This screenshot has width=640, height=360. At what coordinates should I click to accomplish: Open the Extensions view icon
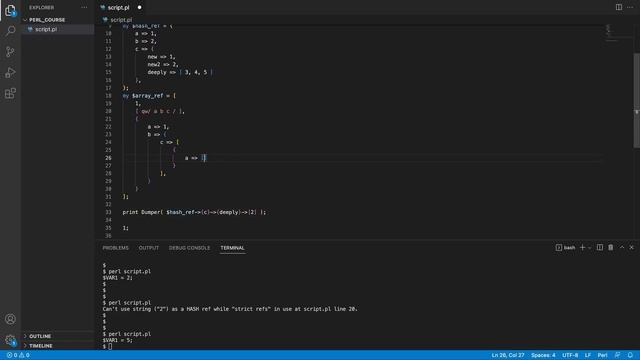coord(10,93)
